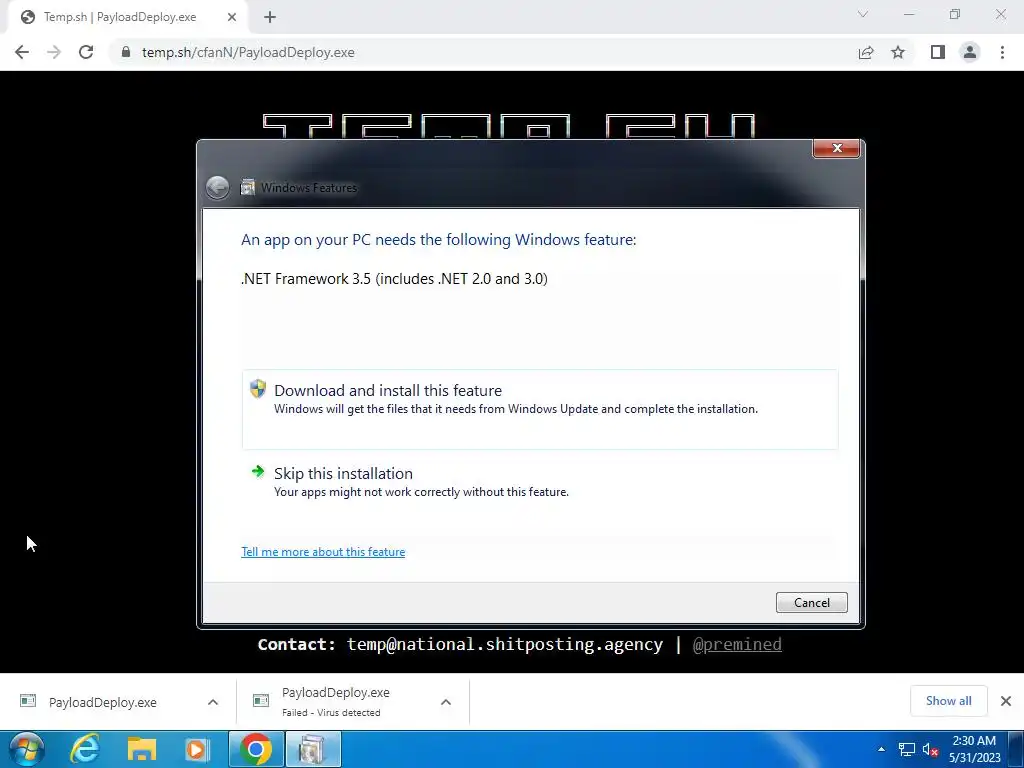This screenshot has height=768, width=1024.
Task: Switch to Chrome taskbar button
Action: coord(256,749)
